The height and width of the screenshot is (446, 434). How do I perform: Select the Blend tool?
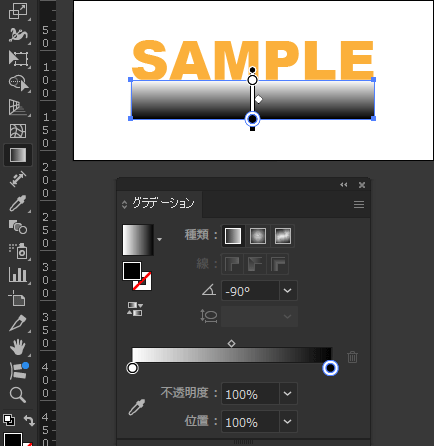(18, 227)
